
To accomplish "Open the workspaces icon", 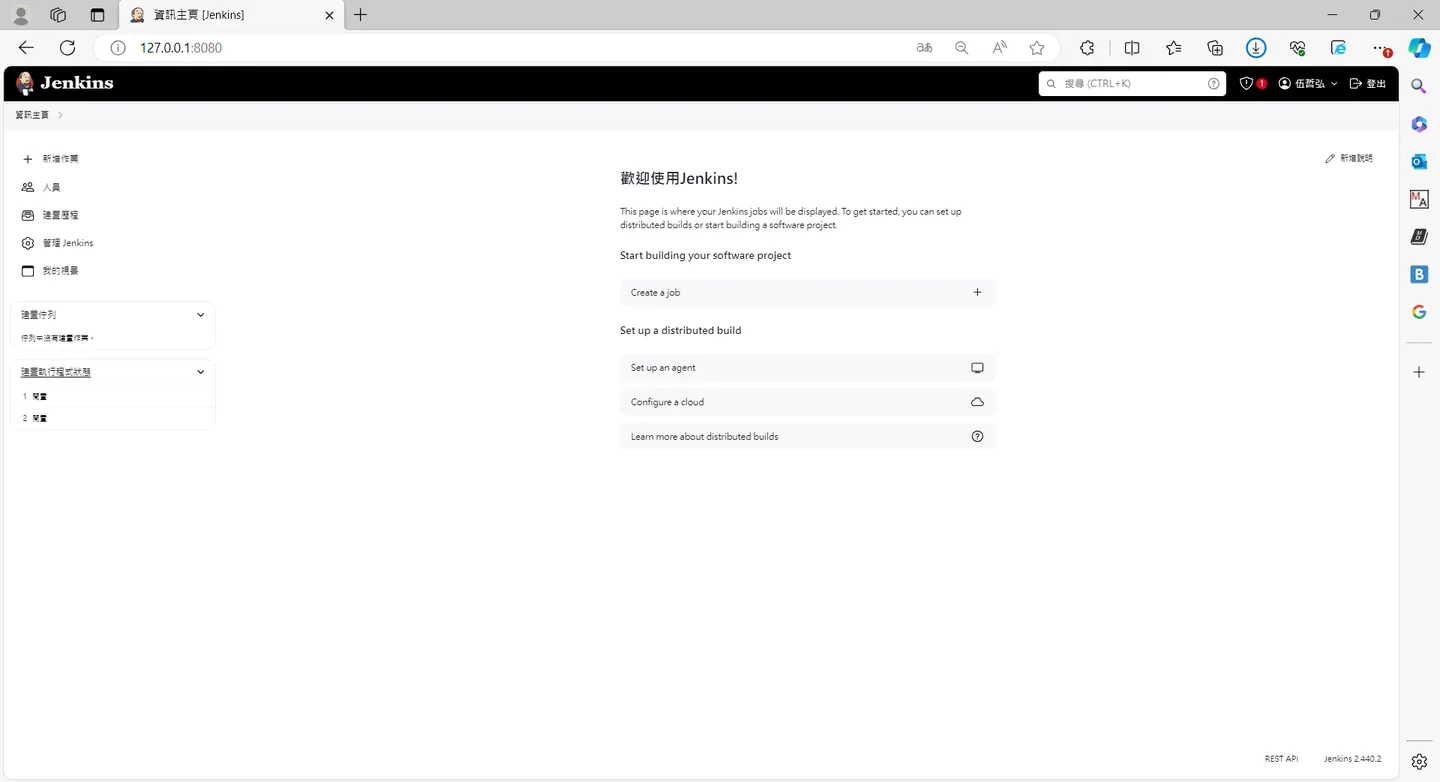I will 58,15.
